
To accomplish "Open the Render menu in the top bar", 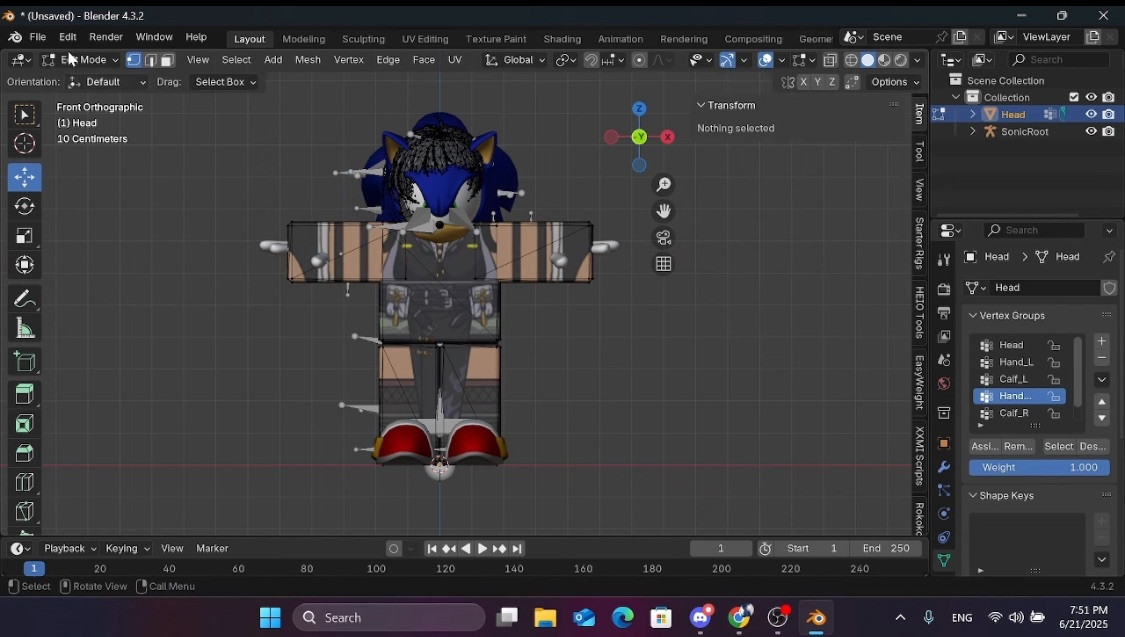I will [106, 37].
